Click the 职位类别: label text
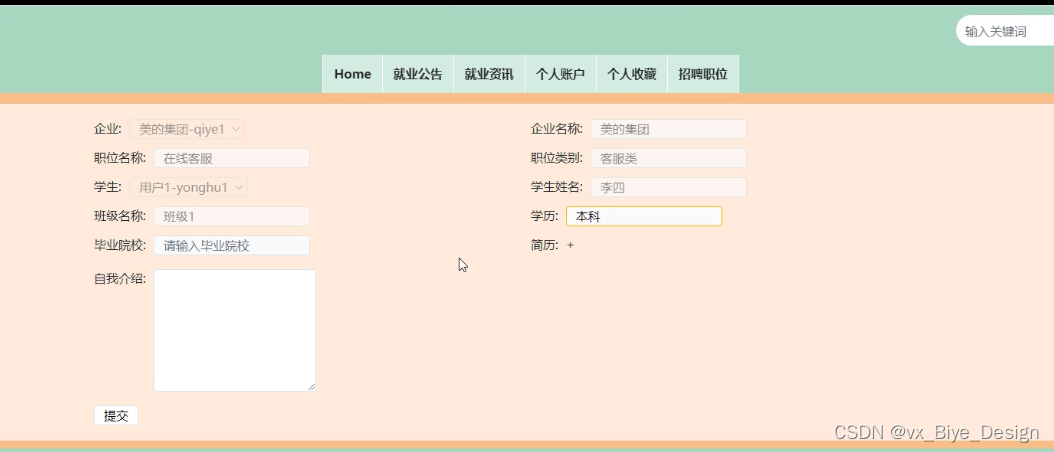This screenshot has width=1054, height=452. tap(557, 158)
